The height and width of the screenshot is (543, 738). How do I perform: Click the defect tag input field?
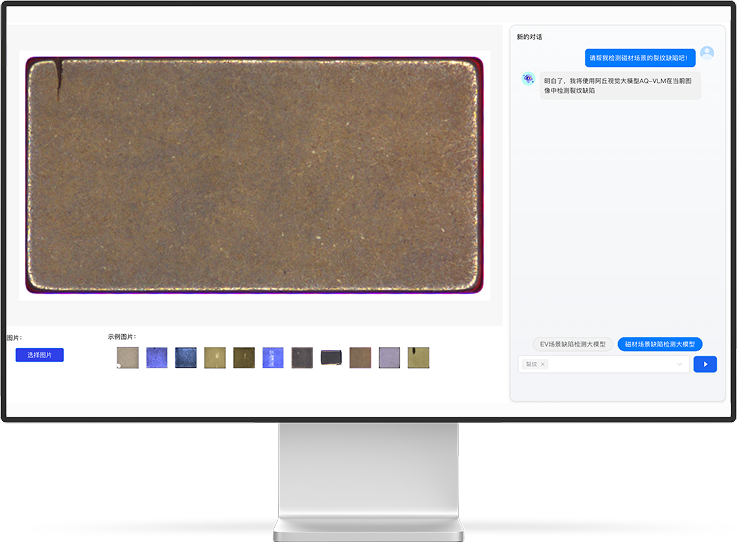610,364
